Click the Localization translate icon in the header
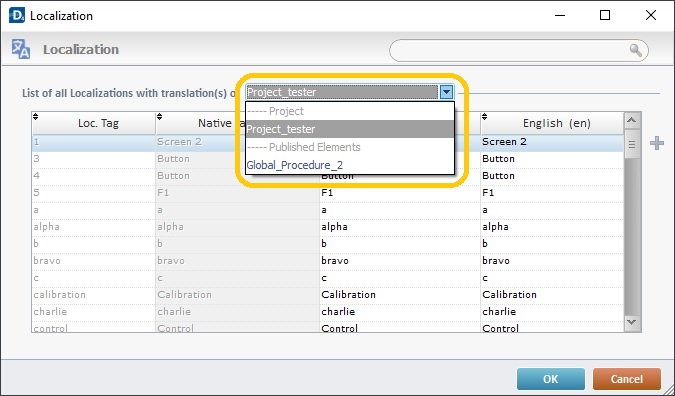 (x=21, y=49)
